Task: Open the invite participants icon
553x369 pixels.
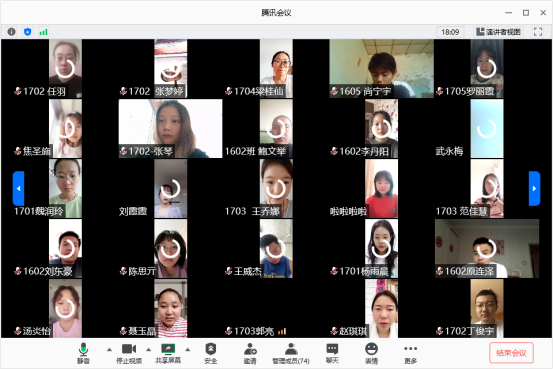Action: coord(250,353)
